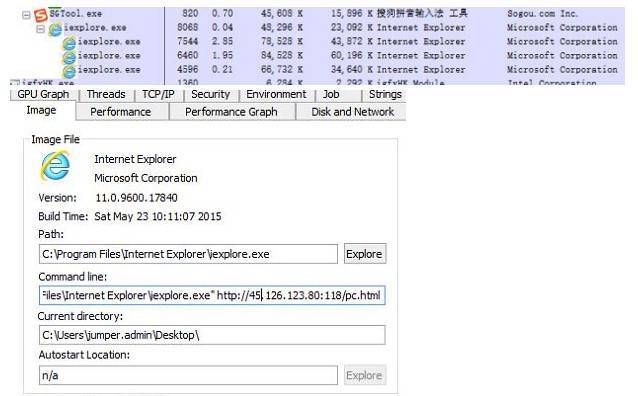Select iexplore.exe row with PID 8068
This screenshot has height=396, width=638.
[x=317, y=28]
